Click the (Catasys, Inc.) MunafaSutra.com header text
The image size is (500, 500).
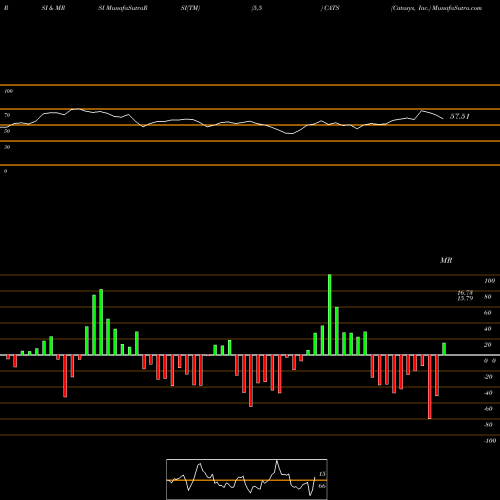(x=436, y=8)
